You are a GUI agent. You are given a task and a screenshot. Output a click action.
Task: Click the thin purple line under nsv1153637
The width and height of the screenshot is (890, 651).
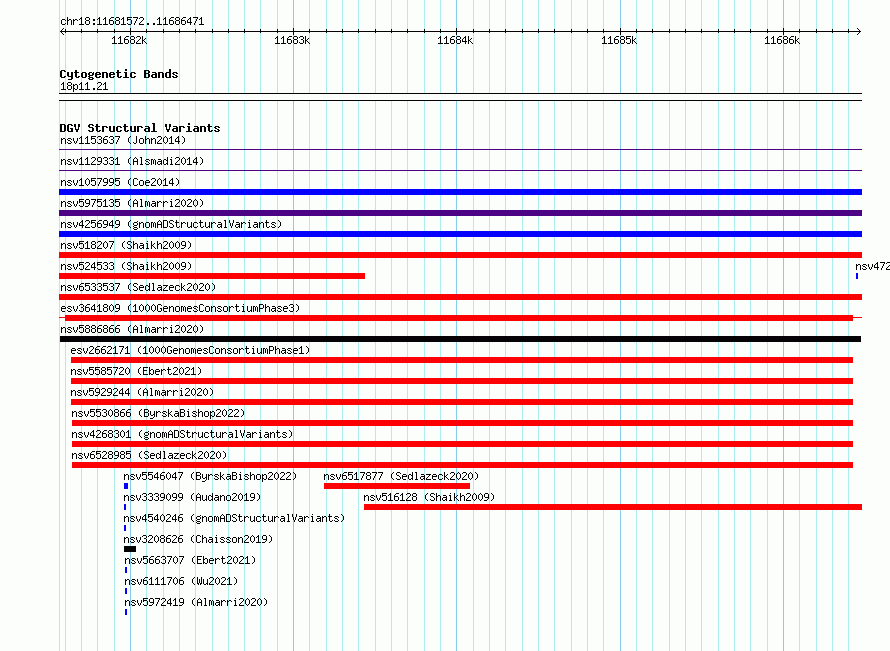pos(460,149)
